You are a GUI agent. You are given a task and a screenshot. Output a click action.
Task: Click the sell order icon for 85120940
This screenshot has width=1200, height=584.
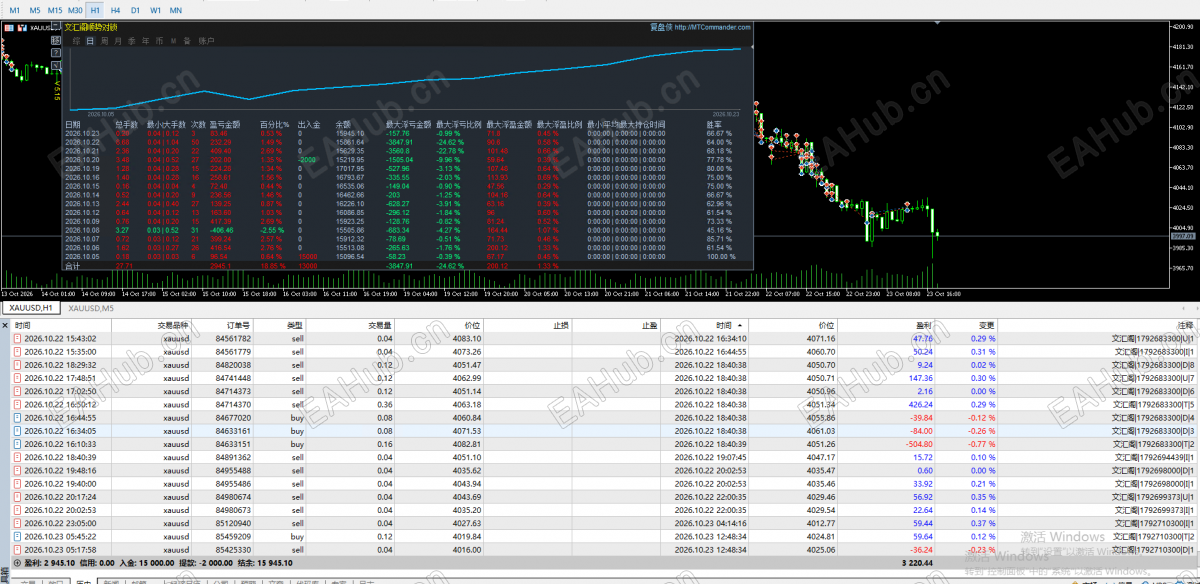(17, 522)
